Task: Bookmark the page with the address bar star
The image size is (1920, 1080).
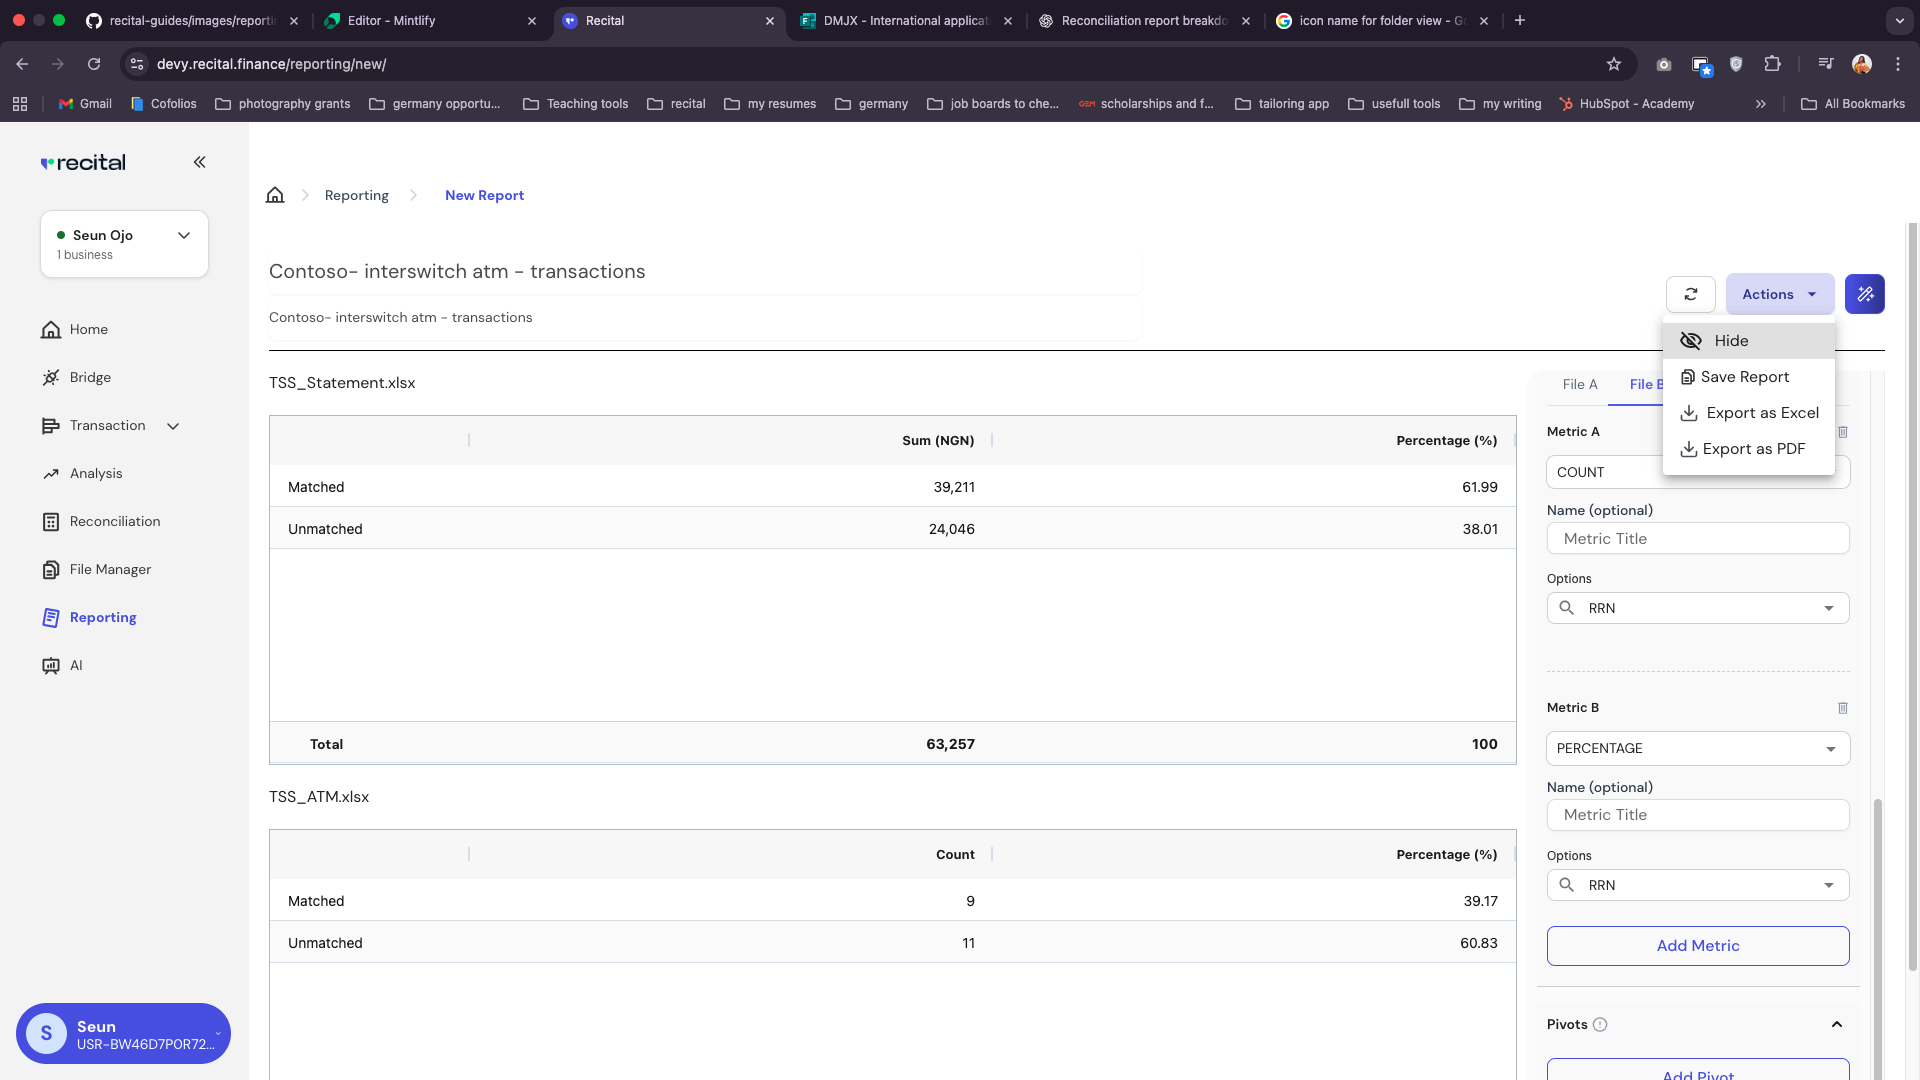Action: [1614, 63]
